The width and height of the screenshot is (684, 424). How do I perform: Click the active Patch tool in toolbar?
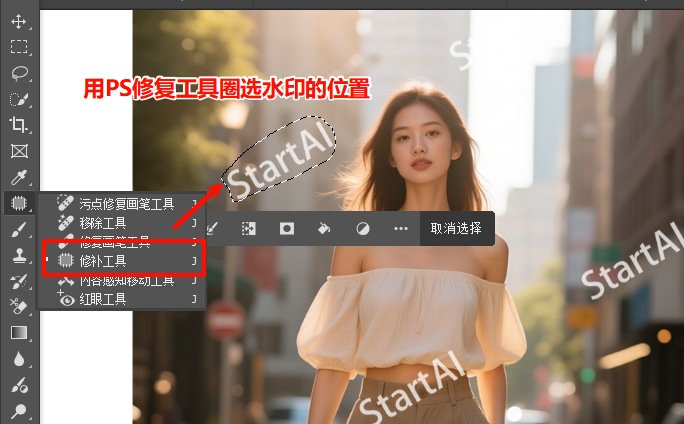[x=19, y=203]
